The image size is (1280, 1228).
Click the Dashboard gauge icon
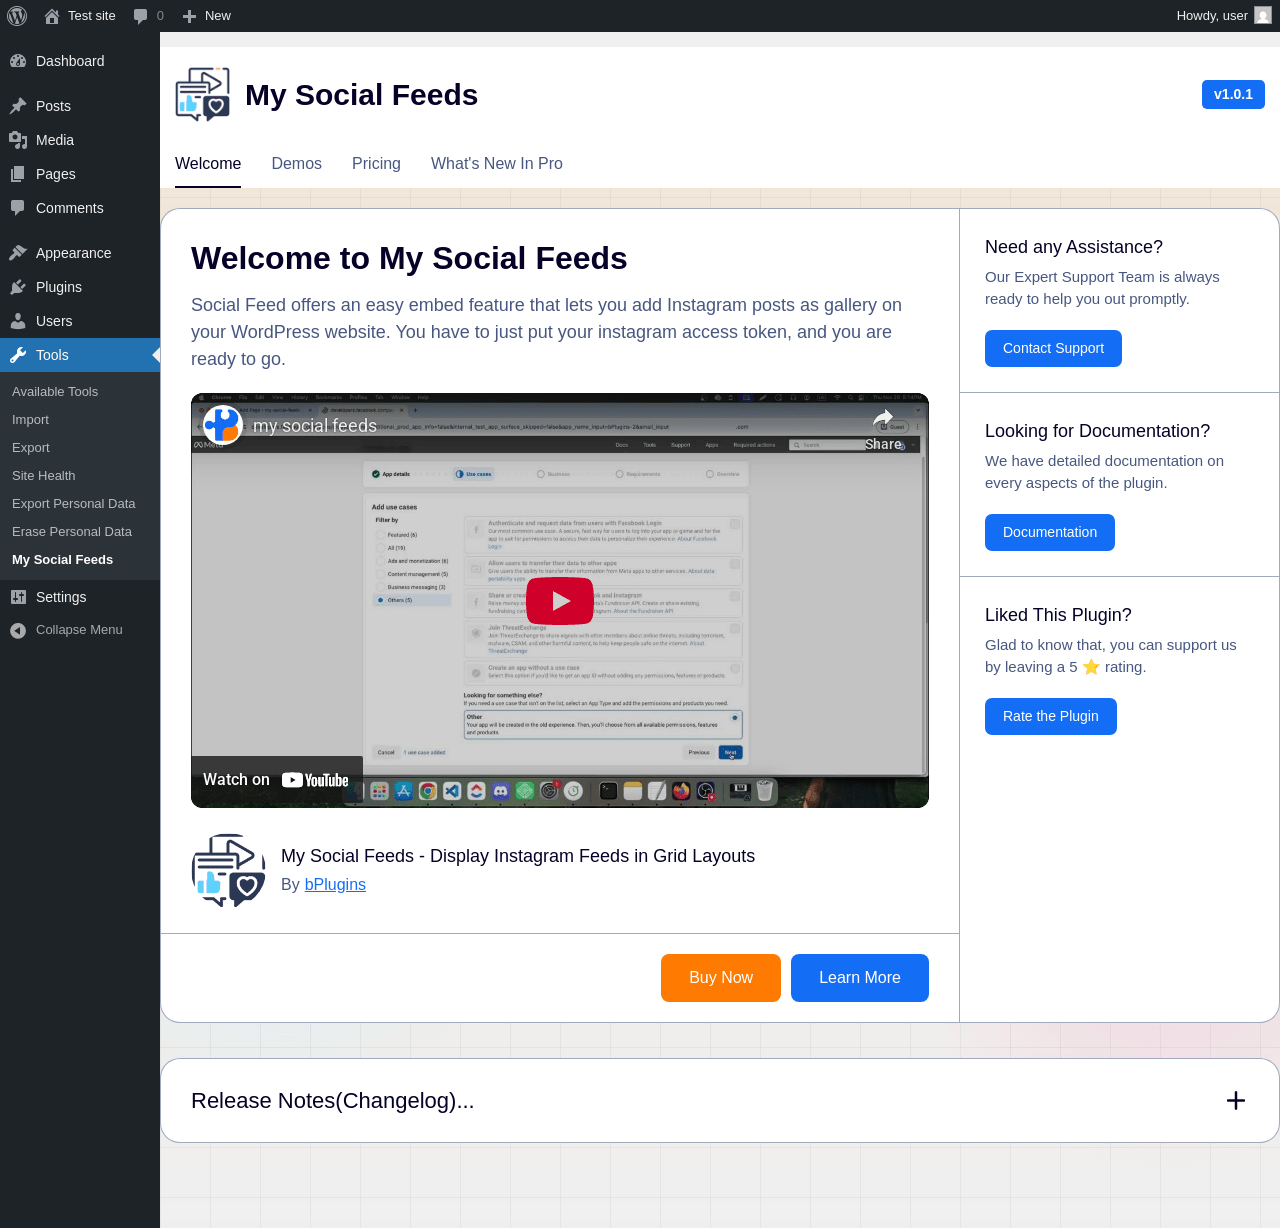point(18,61)
